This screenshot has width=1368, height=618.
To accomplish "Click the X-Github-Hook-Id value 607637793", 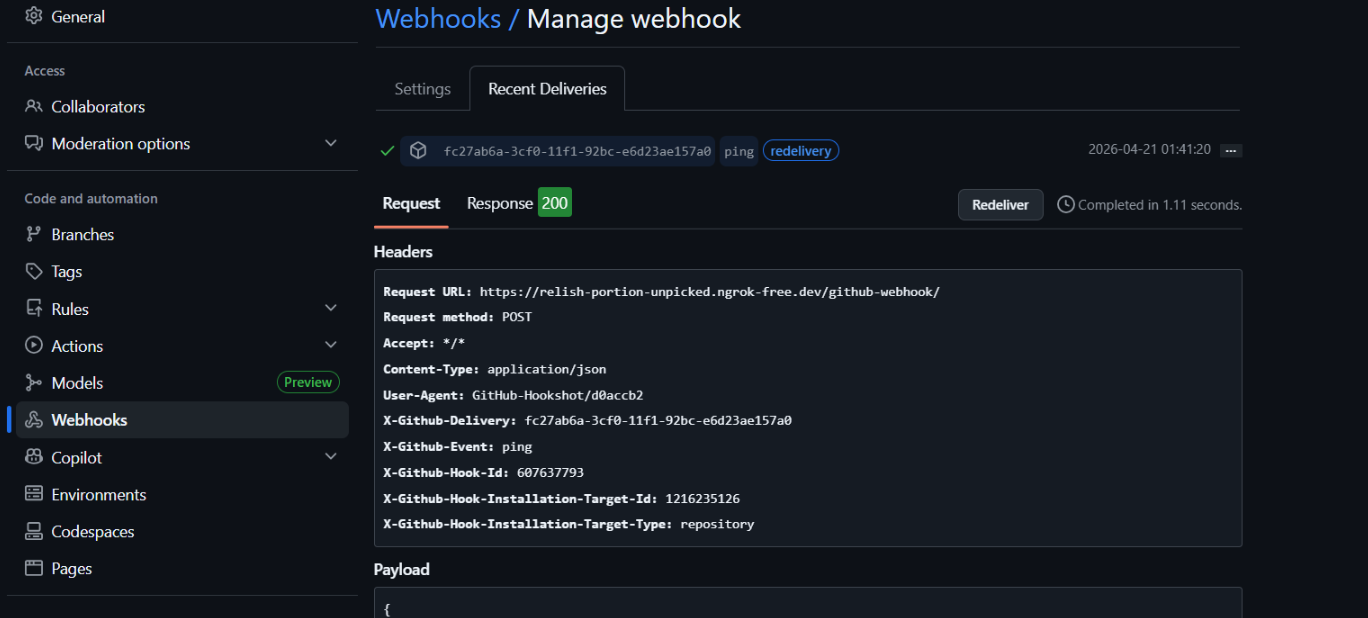I will [x=550, y=473].
